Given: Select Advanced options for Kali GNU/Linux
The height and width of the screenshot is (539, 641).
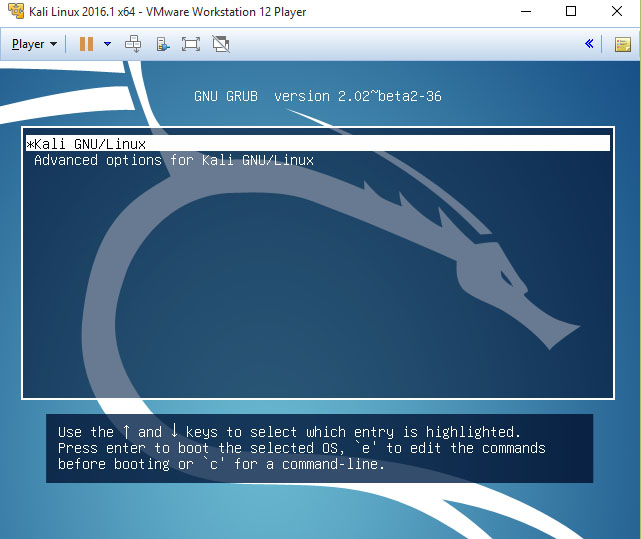Looking at the screenshot, I should coord(174,160).
